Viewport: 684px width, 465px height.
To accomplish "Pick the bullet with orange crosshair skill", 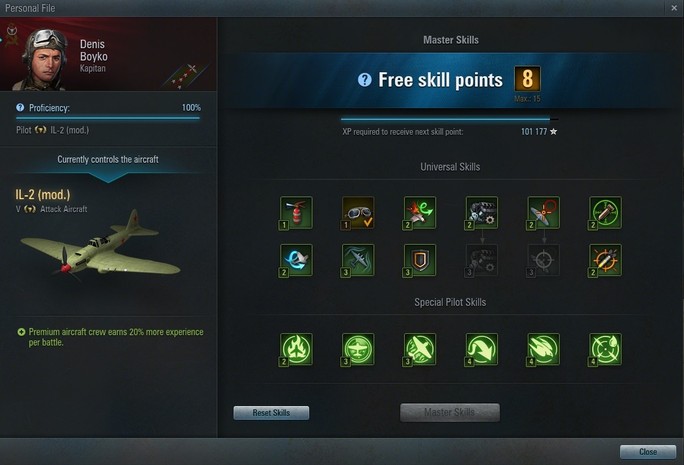I will (605, 260).
